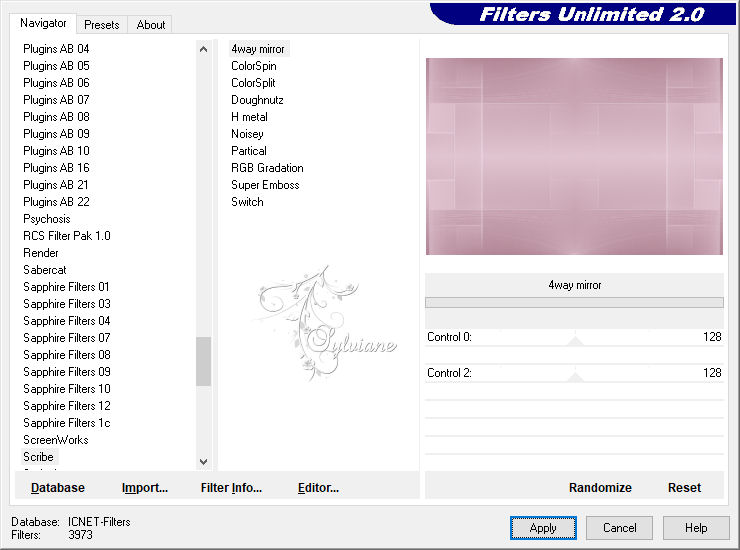Screen dimensions: 740x550
Task: Select Sapphire Filters 01
Action: [66, 287]
